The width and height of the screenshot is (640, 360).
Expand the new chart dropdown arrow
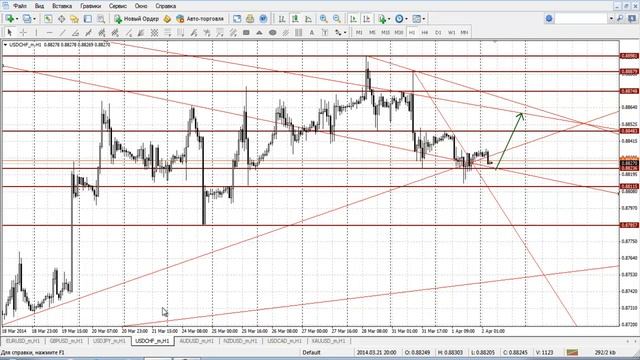[17, 19]
